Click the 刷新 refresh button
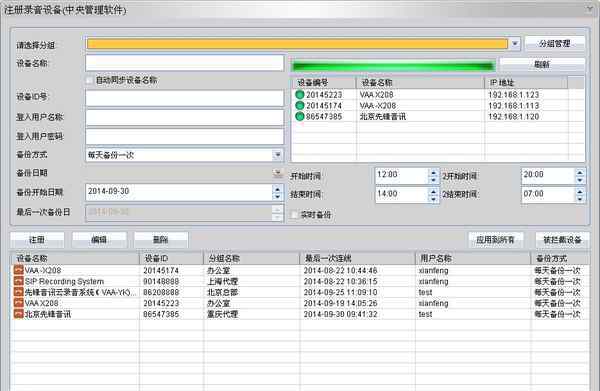The width and height of the screenshot is (600, 391). tap(542, 64)
